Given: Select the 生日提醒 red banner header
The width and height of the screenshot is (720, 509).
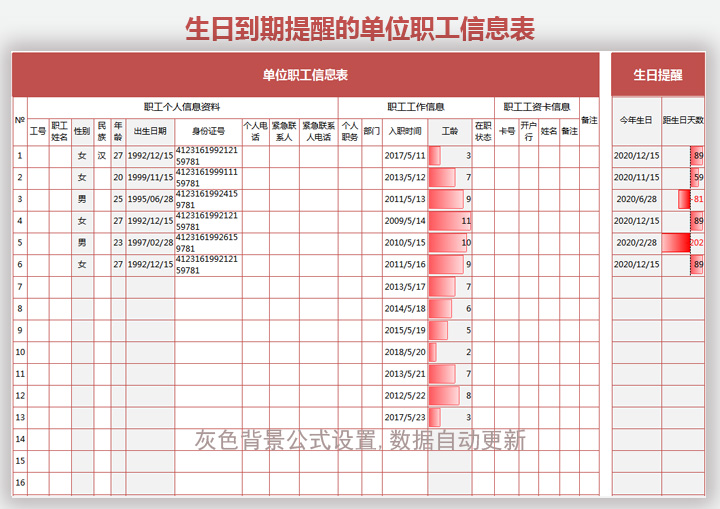Looking at the screenshot, I should tap(658, 74).
